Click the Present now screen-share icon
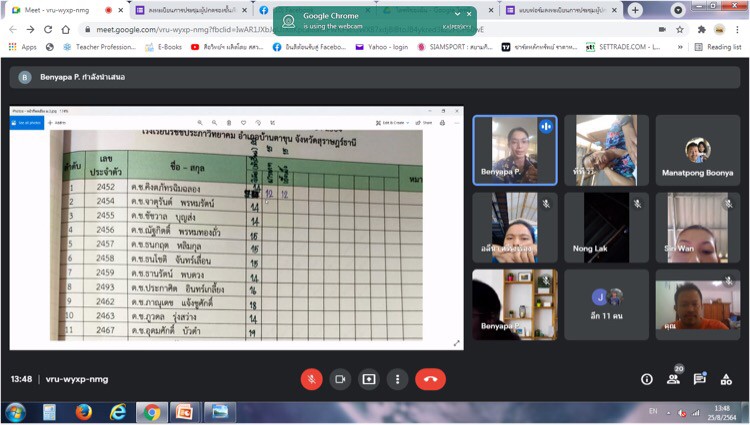This screenshot has height=425, width=750. [x=369, y=379]
